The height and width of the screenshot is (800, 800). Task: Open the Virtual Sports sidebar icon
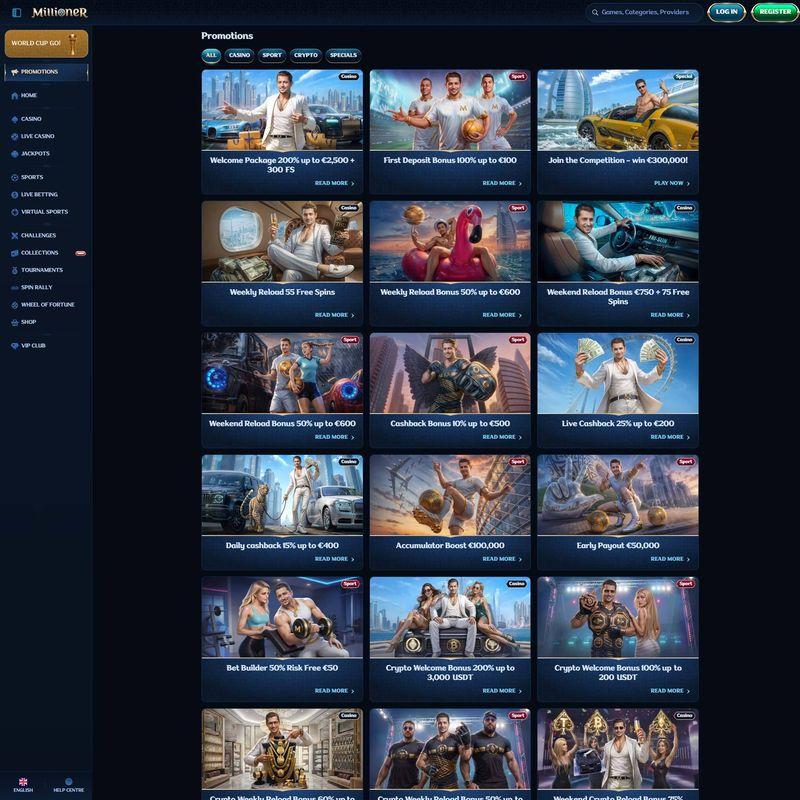click(x=15, y=212)
